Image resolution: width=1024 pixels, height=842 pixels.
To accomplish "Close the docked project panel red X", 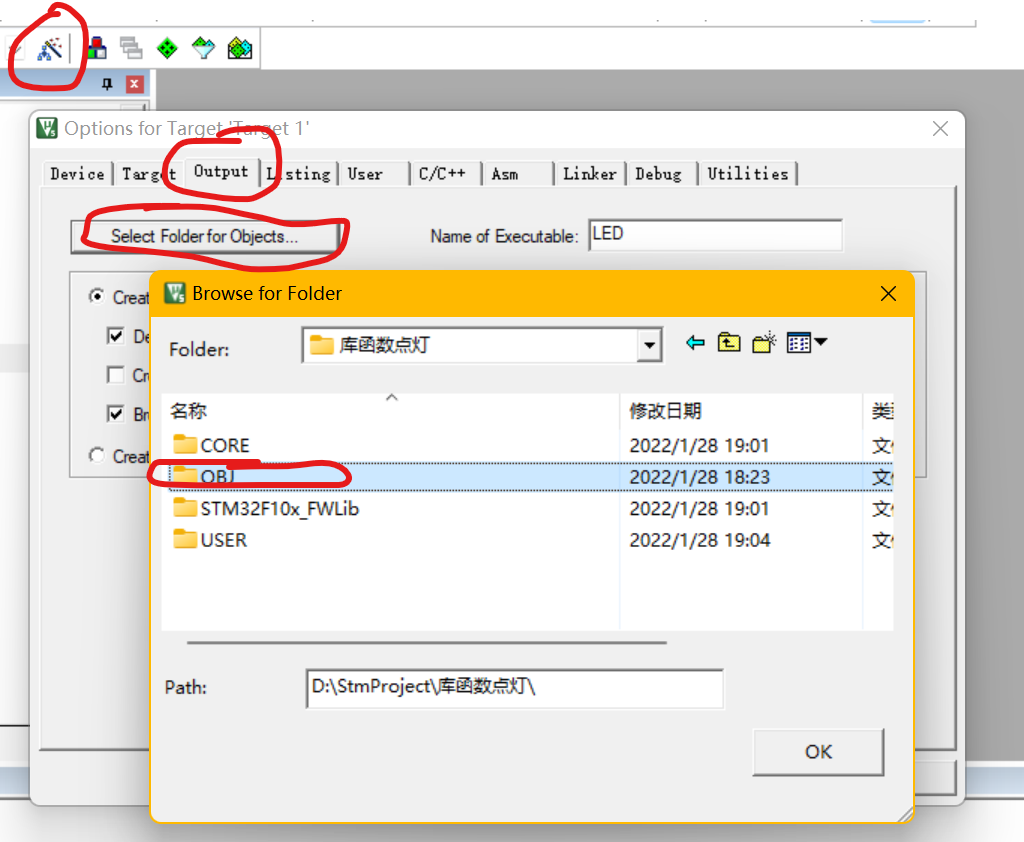I will pos(135,84).
